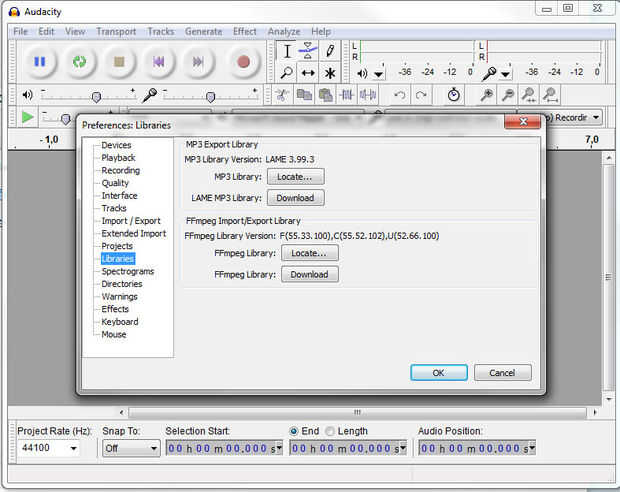Open Audio Position time format dropdown

[x=532, y=448]
